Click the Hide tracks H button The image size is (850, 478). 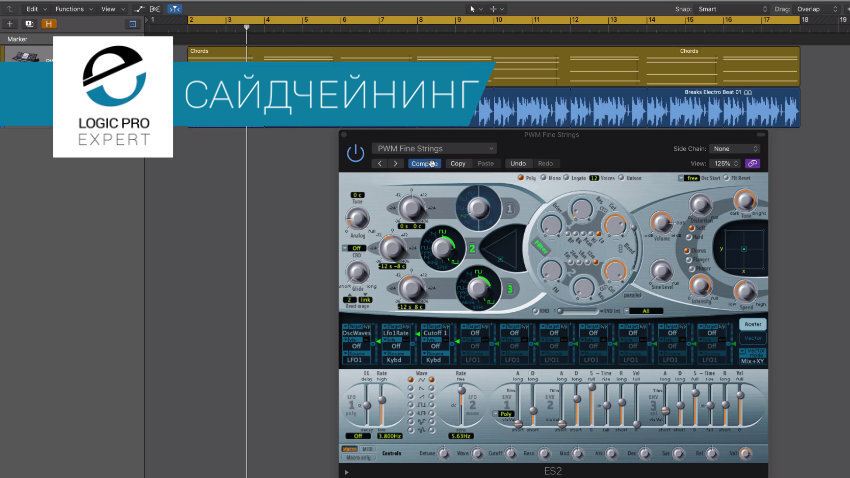[x=49, y=24]
